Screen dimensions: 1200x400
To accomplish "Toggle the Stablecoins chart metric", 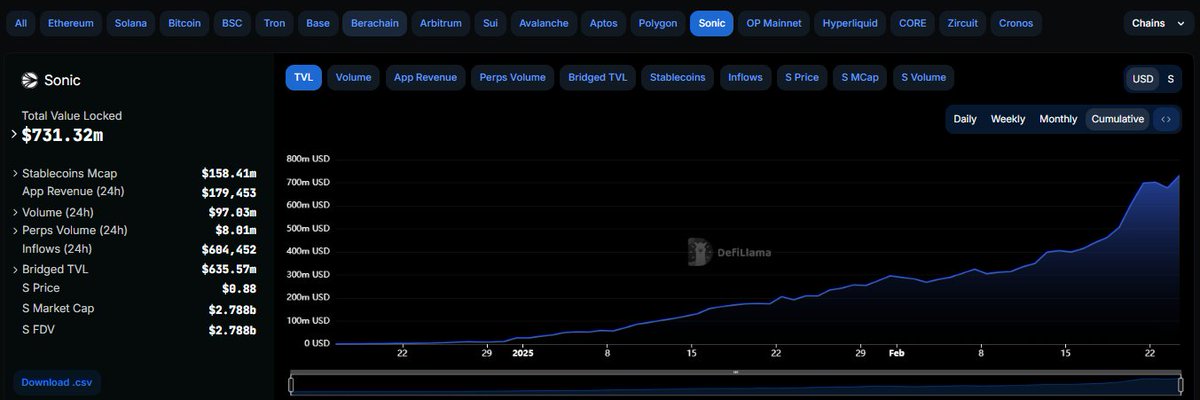I will (x=677, y=77).
